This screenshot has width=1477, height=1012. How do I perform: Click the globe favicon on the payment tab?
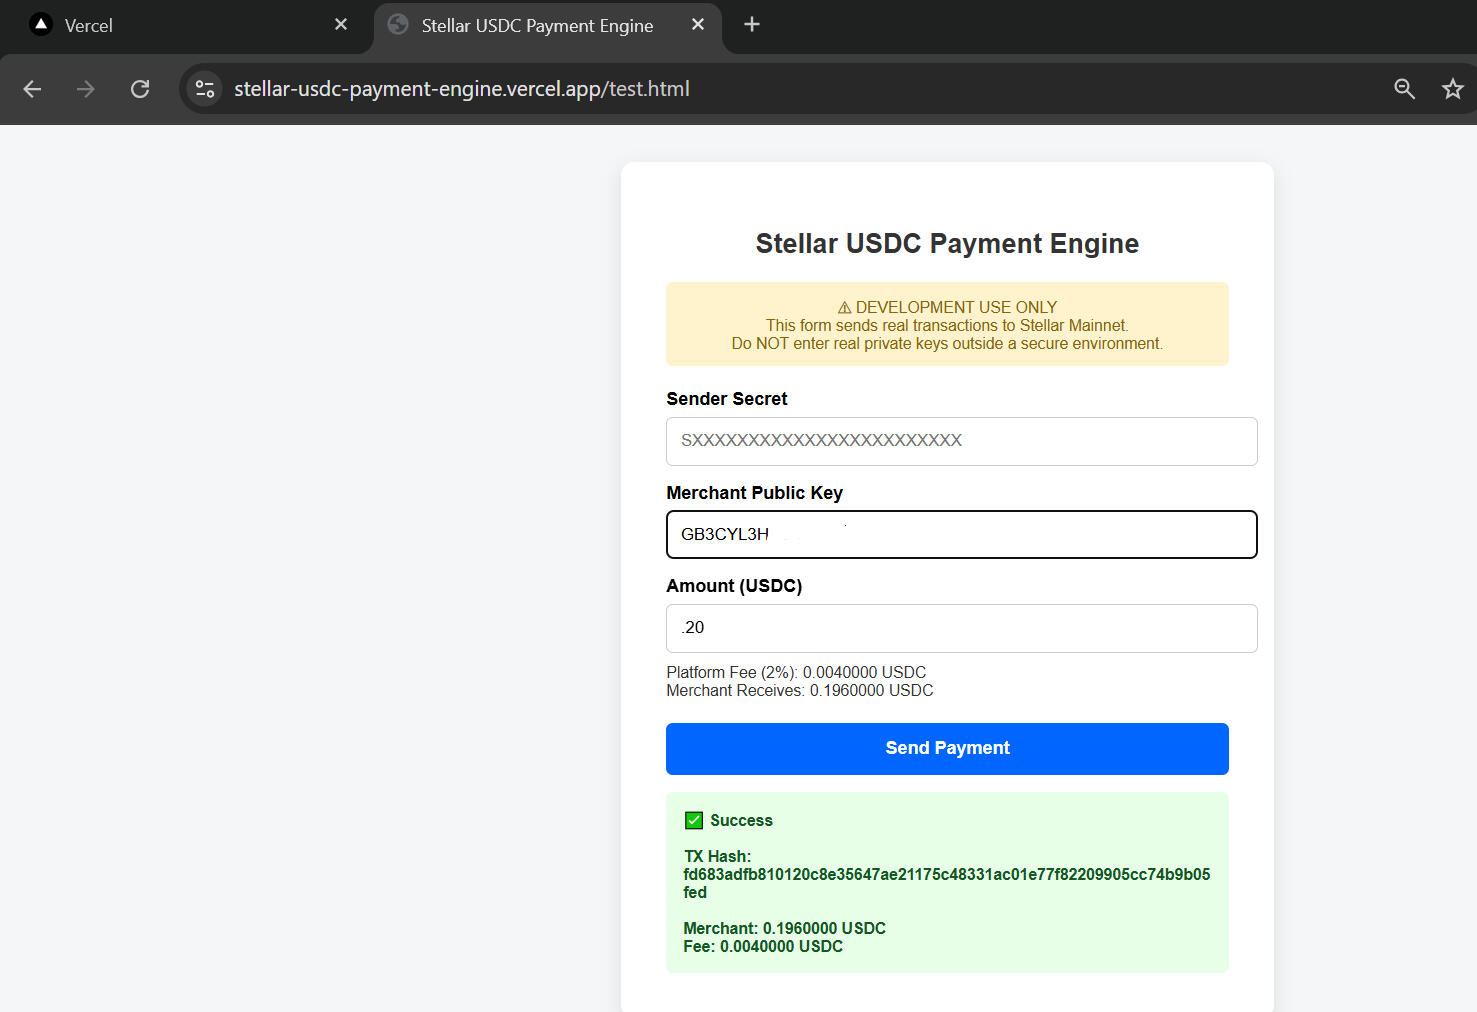[397, 24]
